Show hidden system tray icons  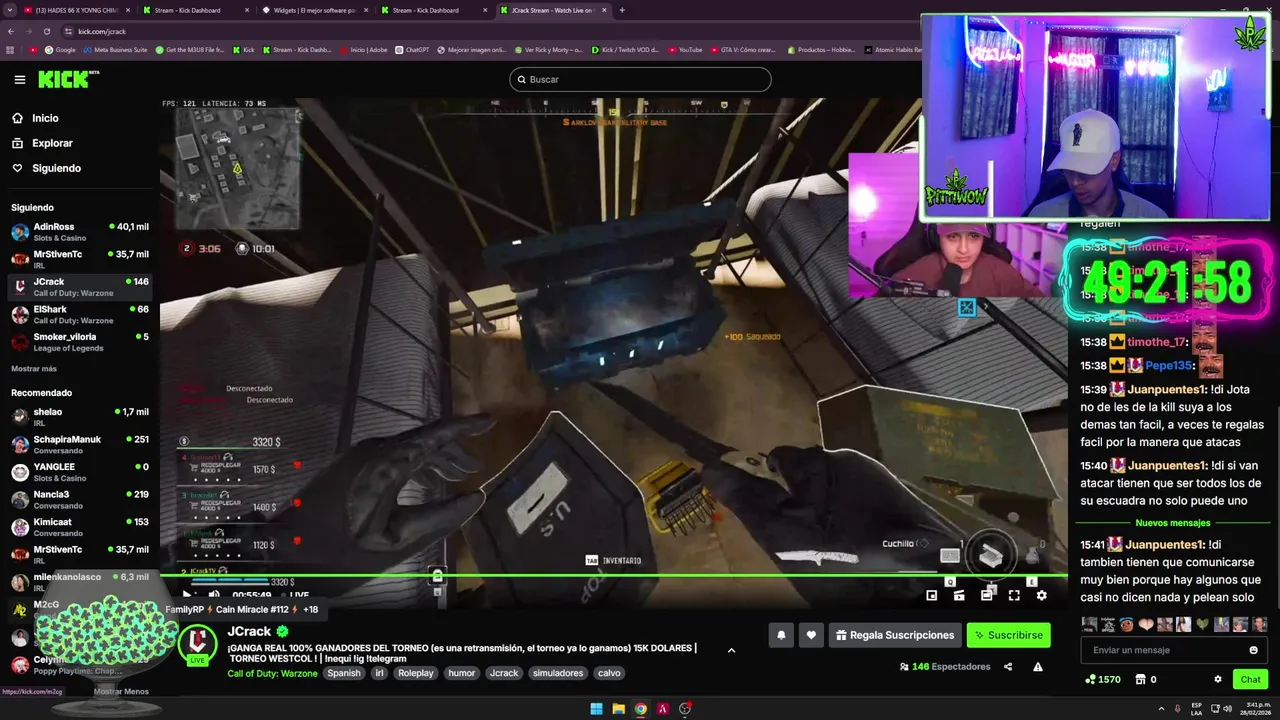(x=1159, y=709)
